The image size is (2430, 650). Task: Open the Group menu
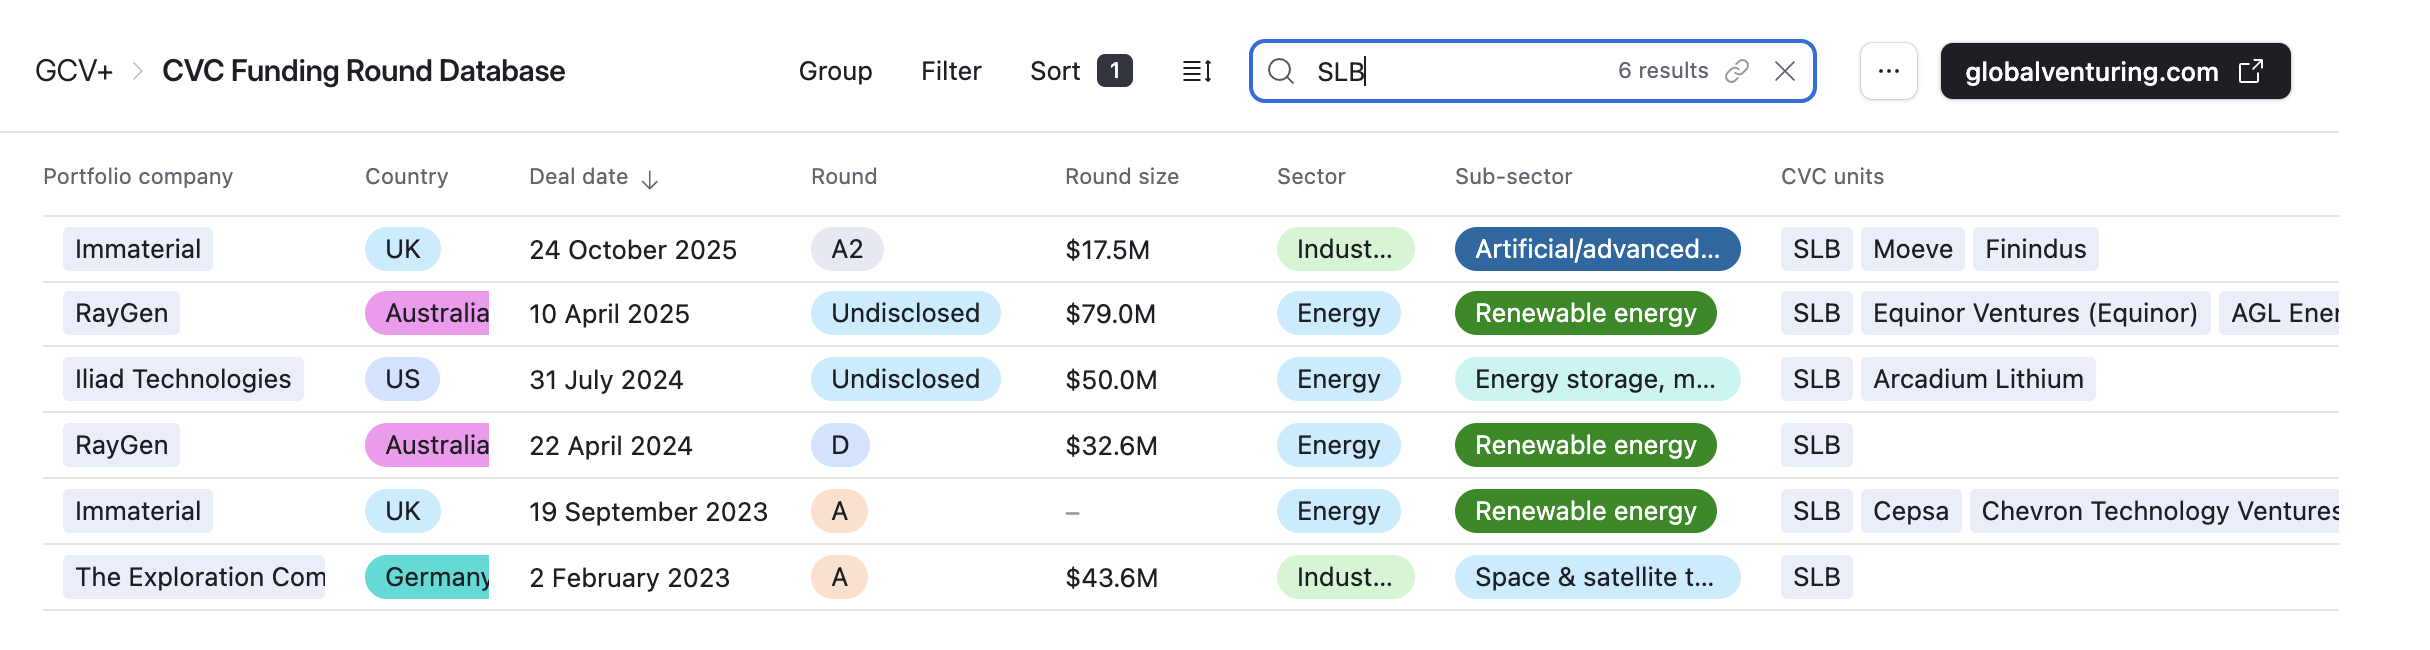(835, 71)
